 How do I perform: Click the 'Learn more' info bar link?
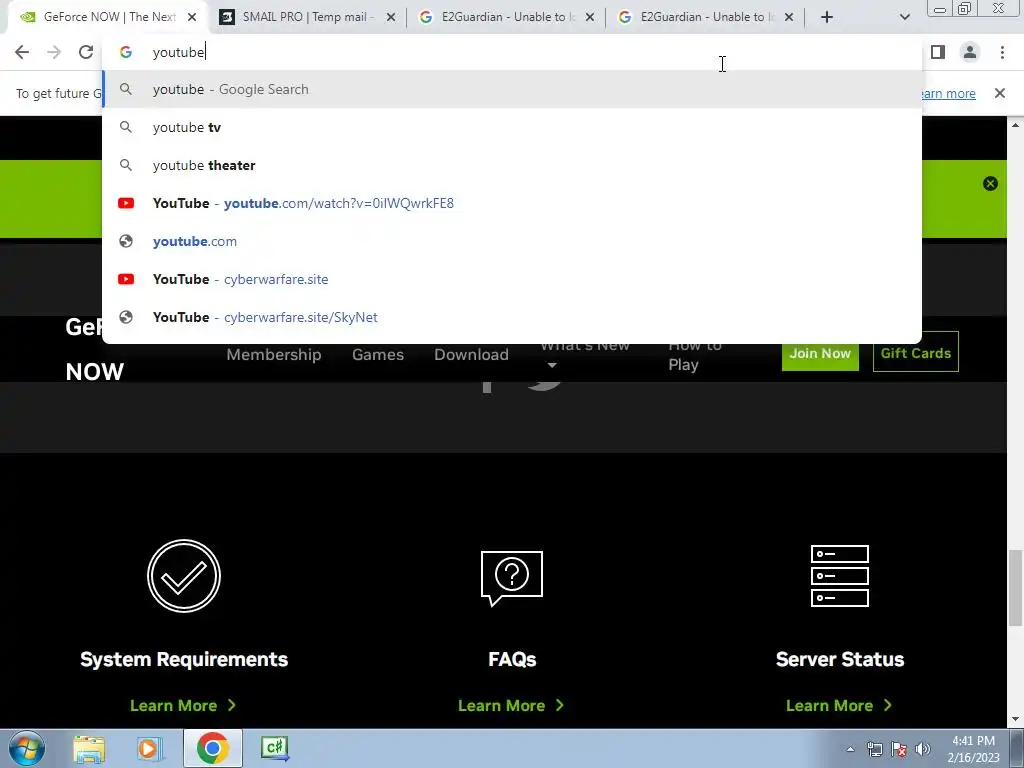click(948, 93)
